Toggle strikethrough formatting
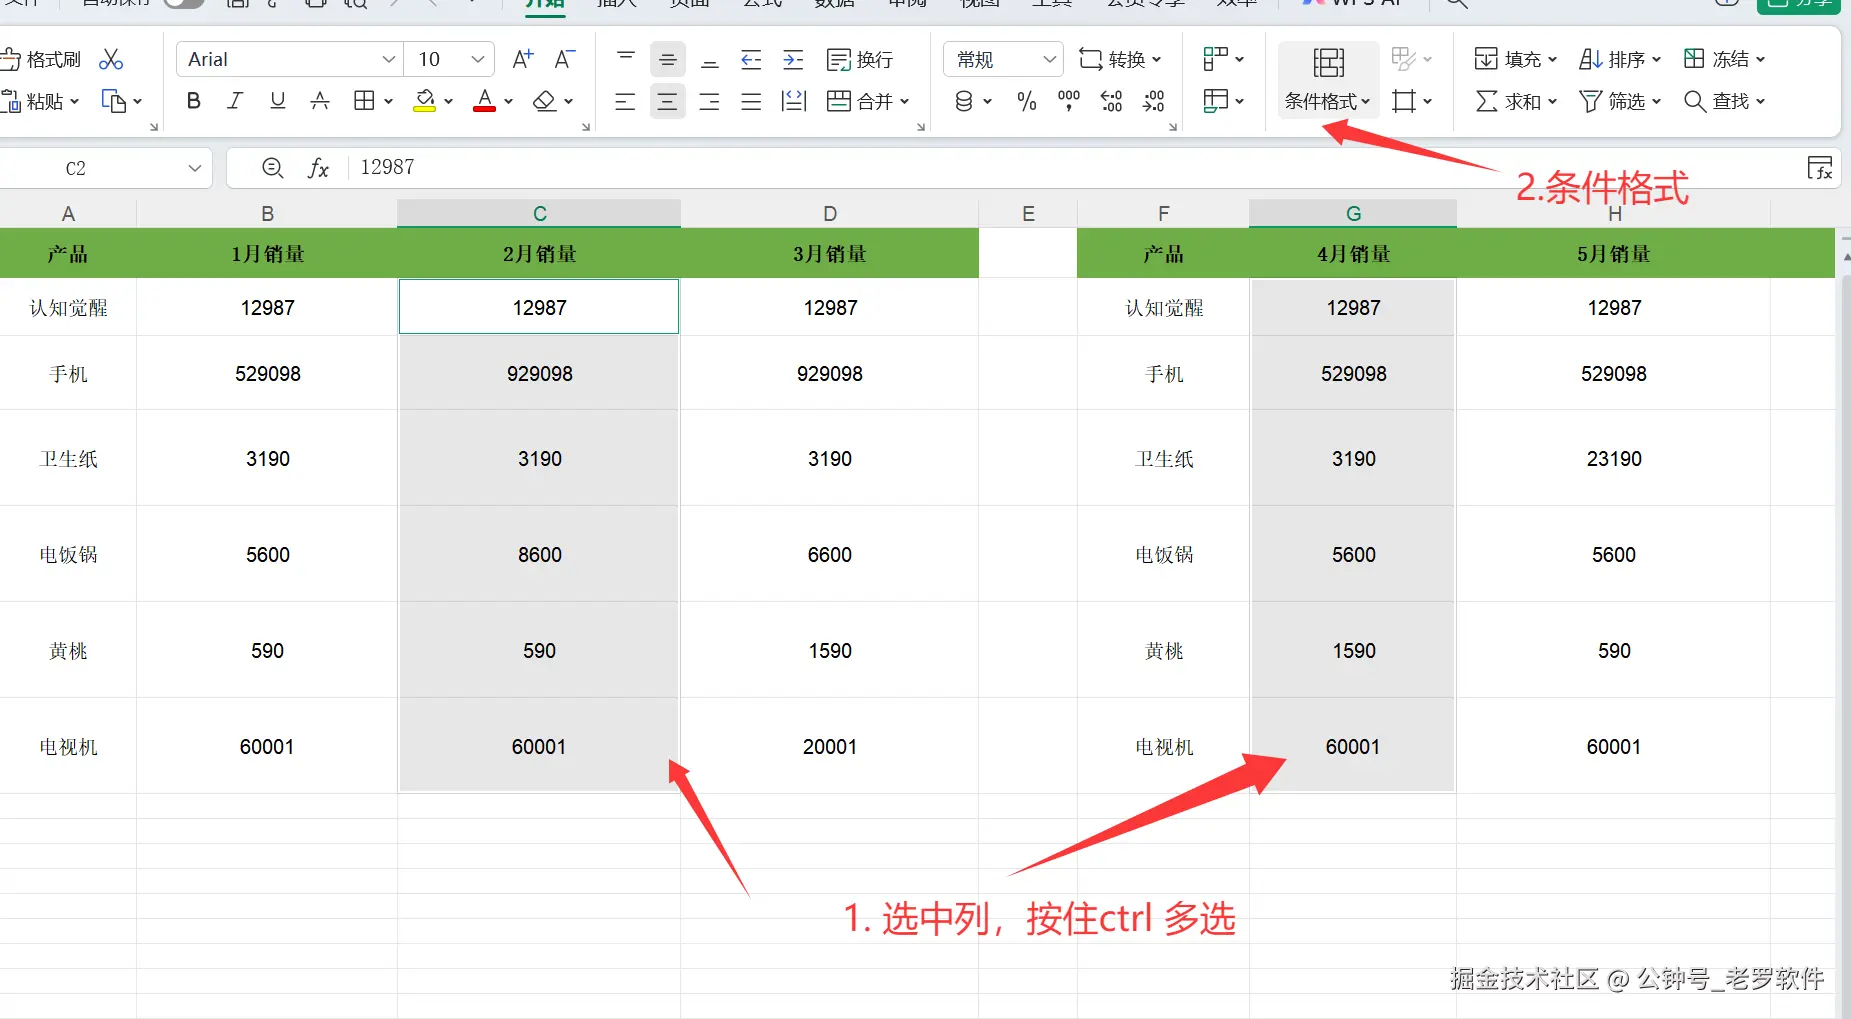 tap(320, 101)
